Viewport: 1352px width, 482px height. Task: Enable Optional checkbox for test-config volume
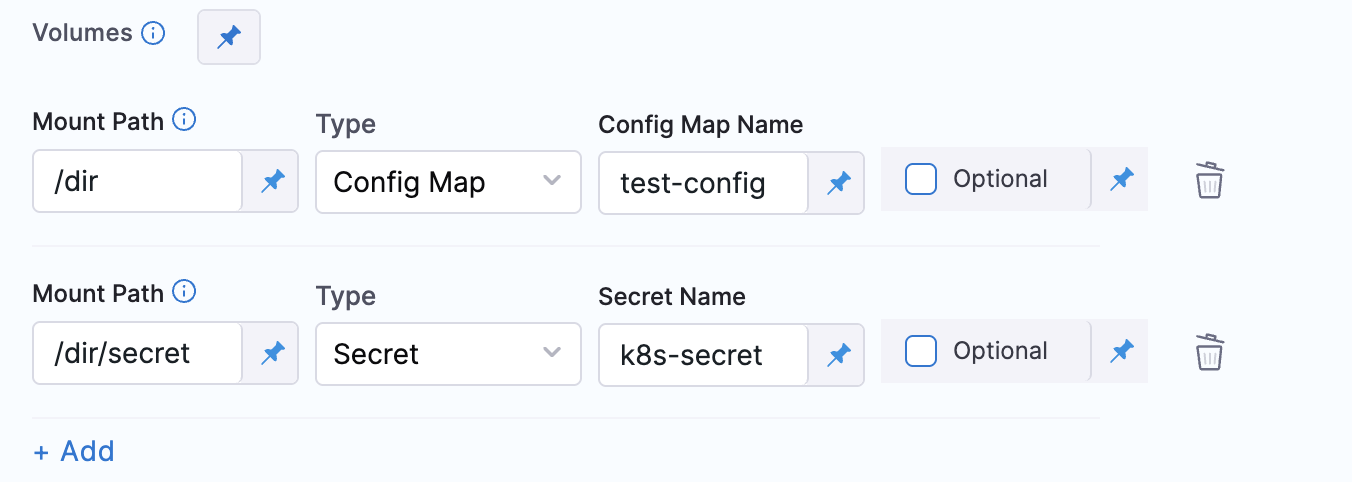921,180
